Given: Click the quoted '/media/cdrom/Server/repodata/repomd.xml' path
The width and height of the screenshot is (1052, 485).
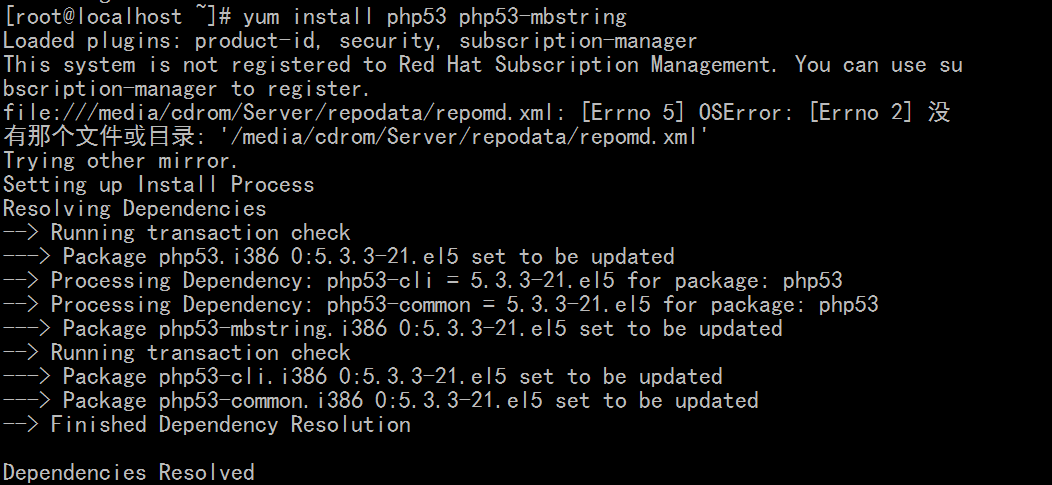Looking at the screenshot, I should coord(464,137).
